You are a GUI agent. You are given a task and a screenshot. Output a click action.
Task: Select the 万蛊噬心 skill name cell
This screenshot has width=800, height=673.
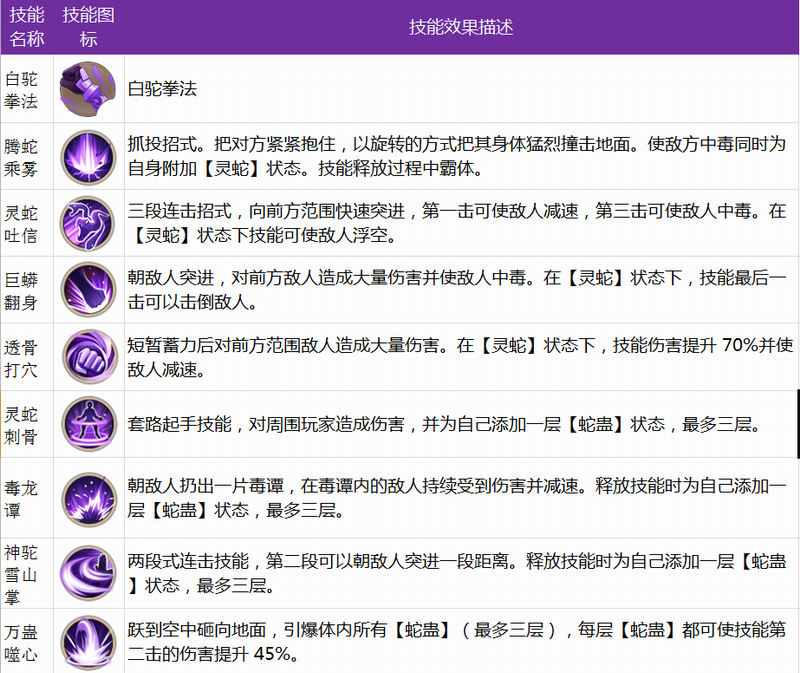[27, 641]
